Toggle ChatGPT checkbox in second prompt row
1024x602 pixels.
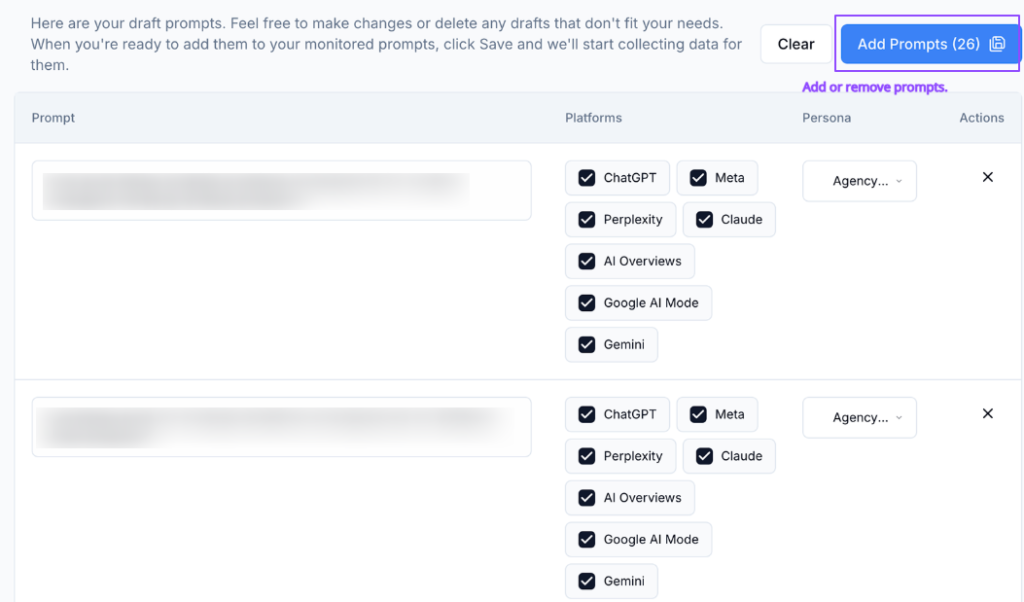point(587,414)
